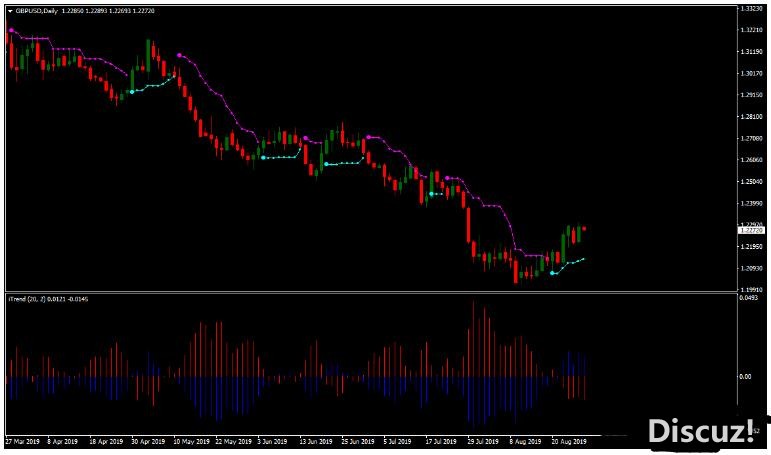Image resolution: width=771 pixels, height=455 pixels.
Task: Click the magenta signal dot at the chart's top-left
Action: point(11,30)
